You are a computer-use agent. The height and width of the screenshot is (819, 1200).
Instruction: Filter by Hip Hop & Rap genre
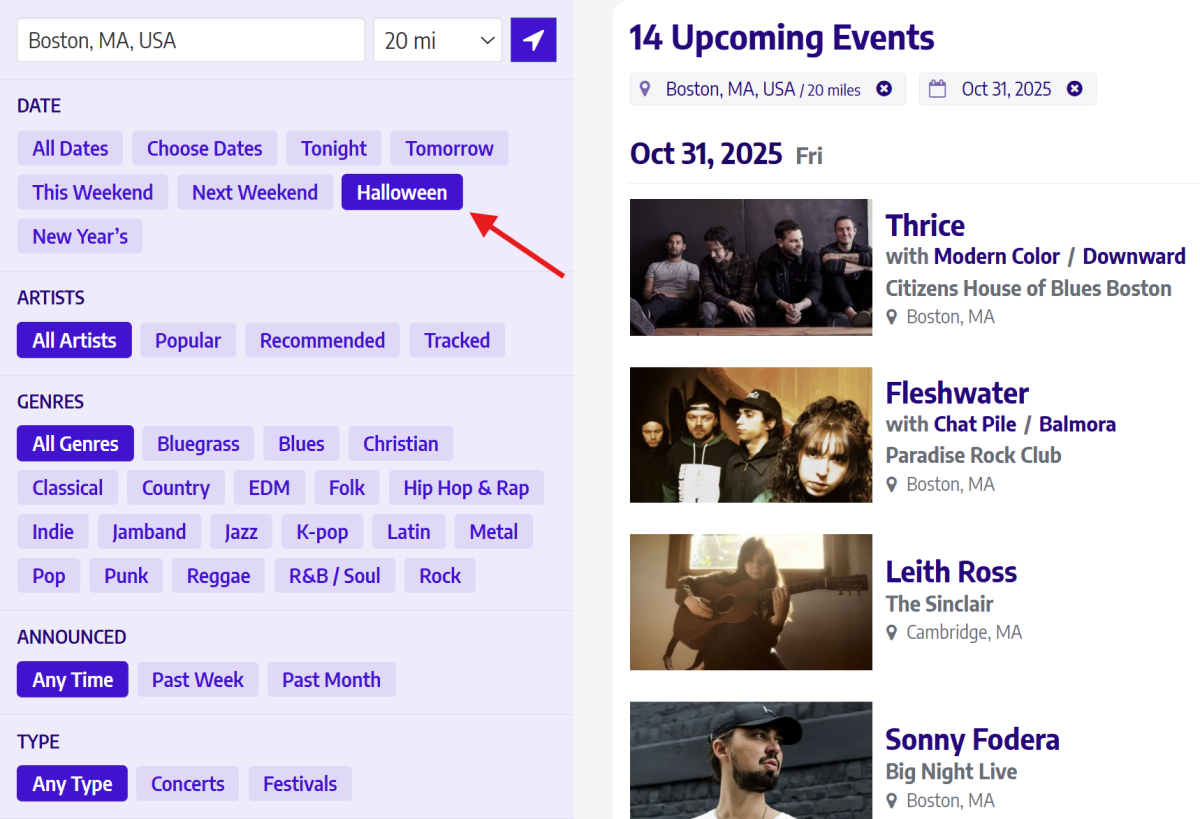point(466,488)
